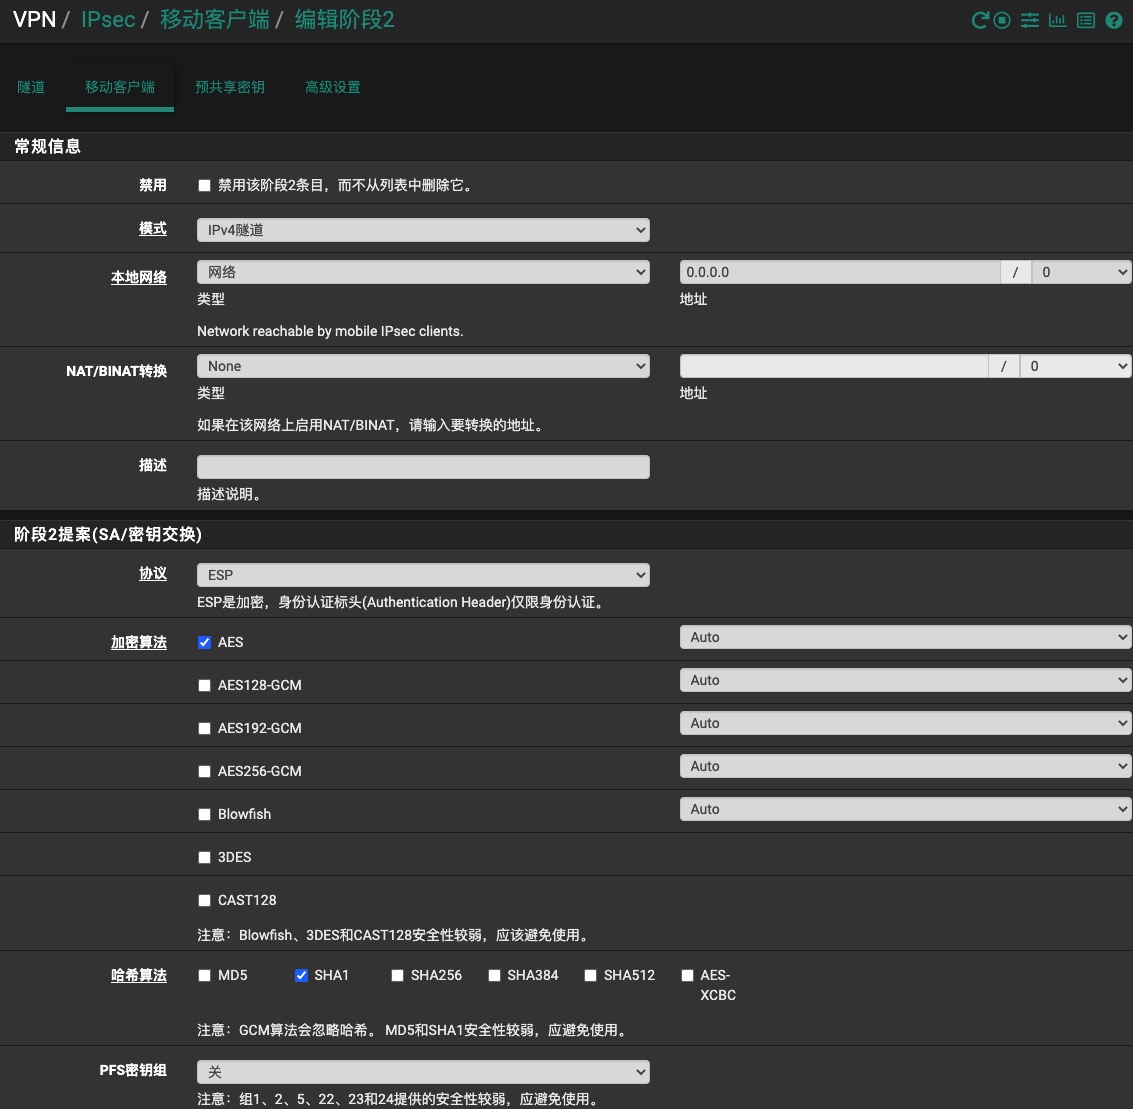Check the SHA256 hash algorithm box

click(x=398, y=976)
